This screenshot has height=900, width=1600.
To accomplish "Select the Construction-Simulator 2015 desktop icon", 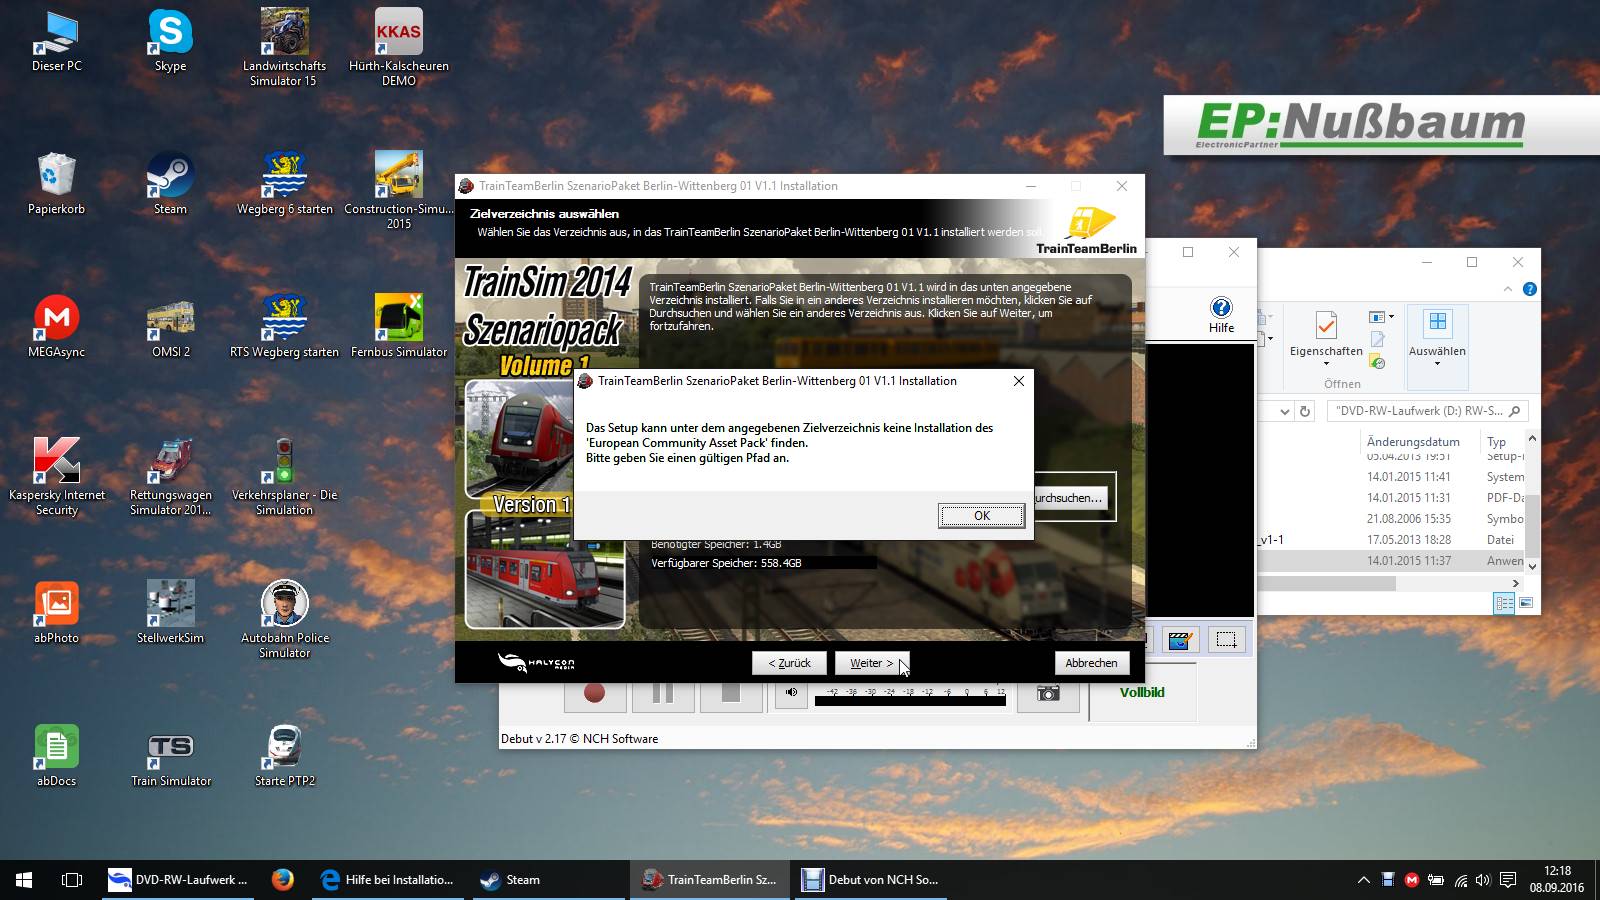I will click(x=399, y=191).
